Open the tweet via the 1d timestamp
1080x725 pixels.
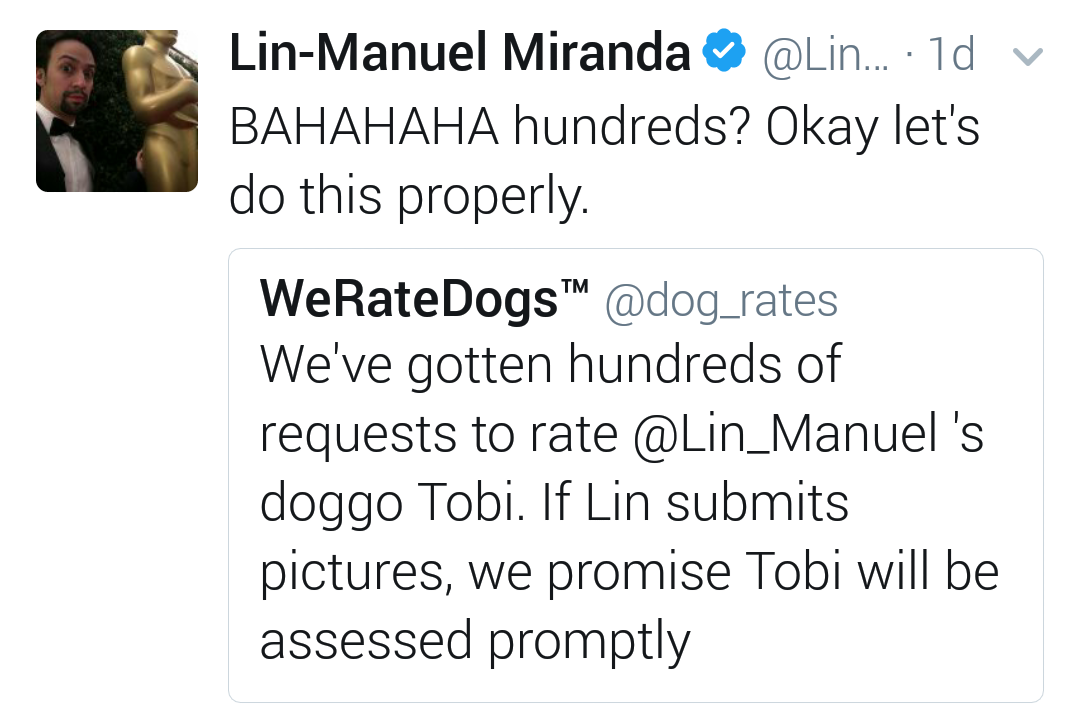pos(948,55)
